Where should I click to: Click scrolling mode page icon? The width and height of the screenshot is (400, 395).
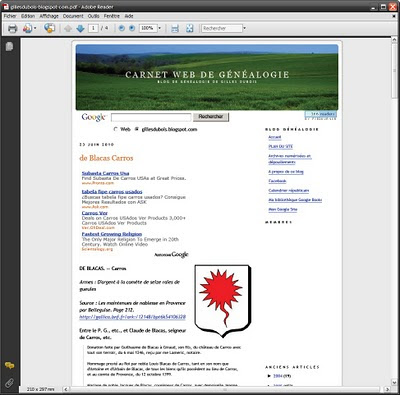(175, 29)
